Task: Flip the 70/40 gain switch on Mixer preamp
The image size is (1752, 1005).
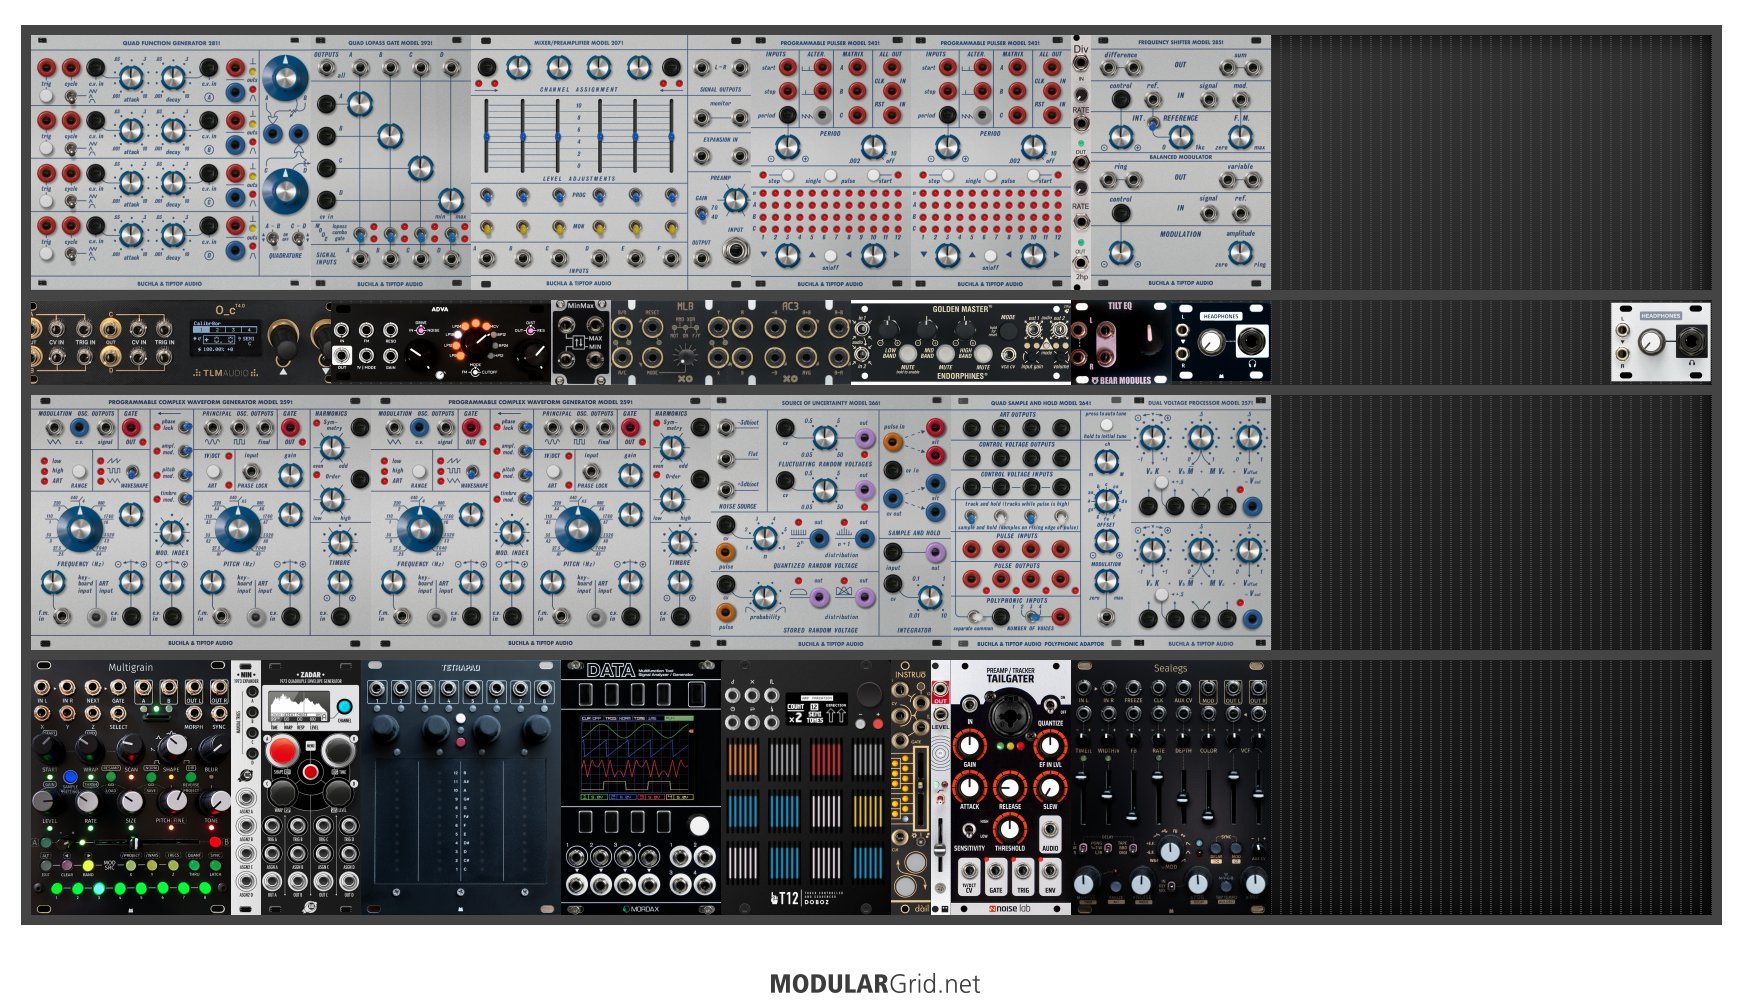Action: click(702, 215)
